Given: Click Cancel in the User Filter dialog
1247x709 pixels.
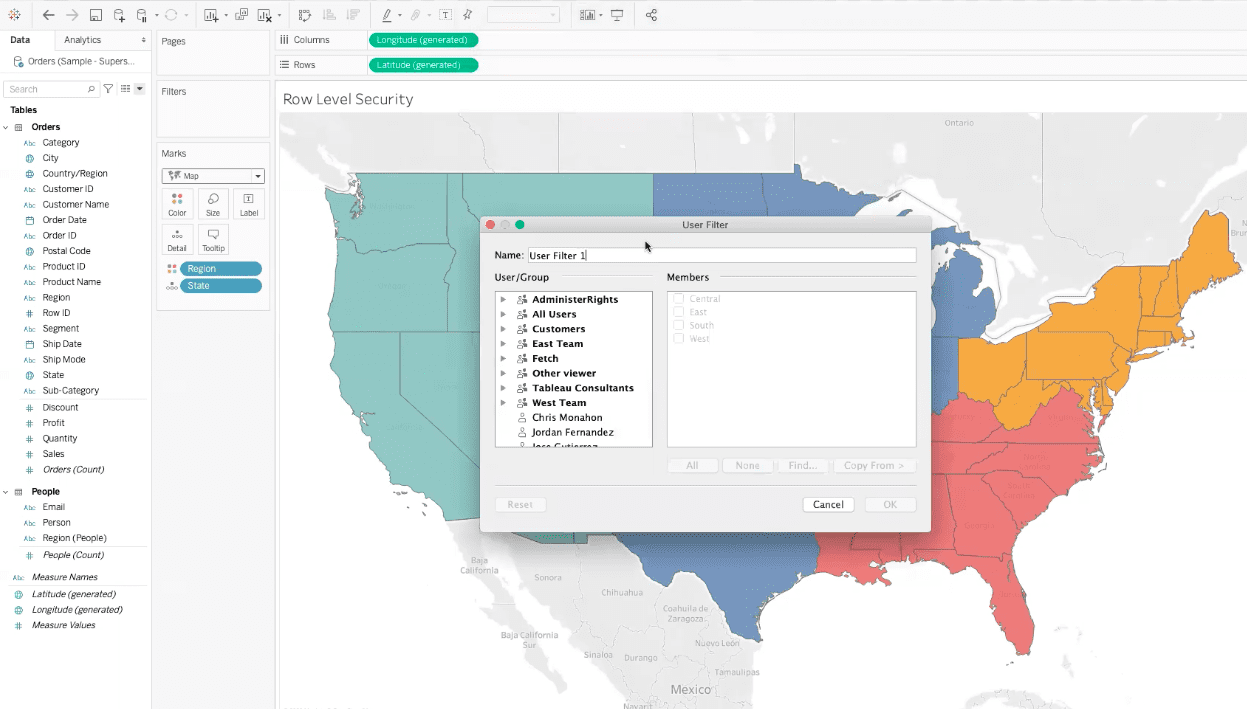Looking at the screenshot, I should [x=828, y=504].
